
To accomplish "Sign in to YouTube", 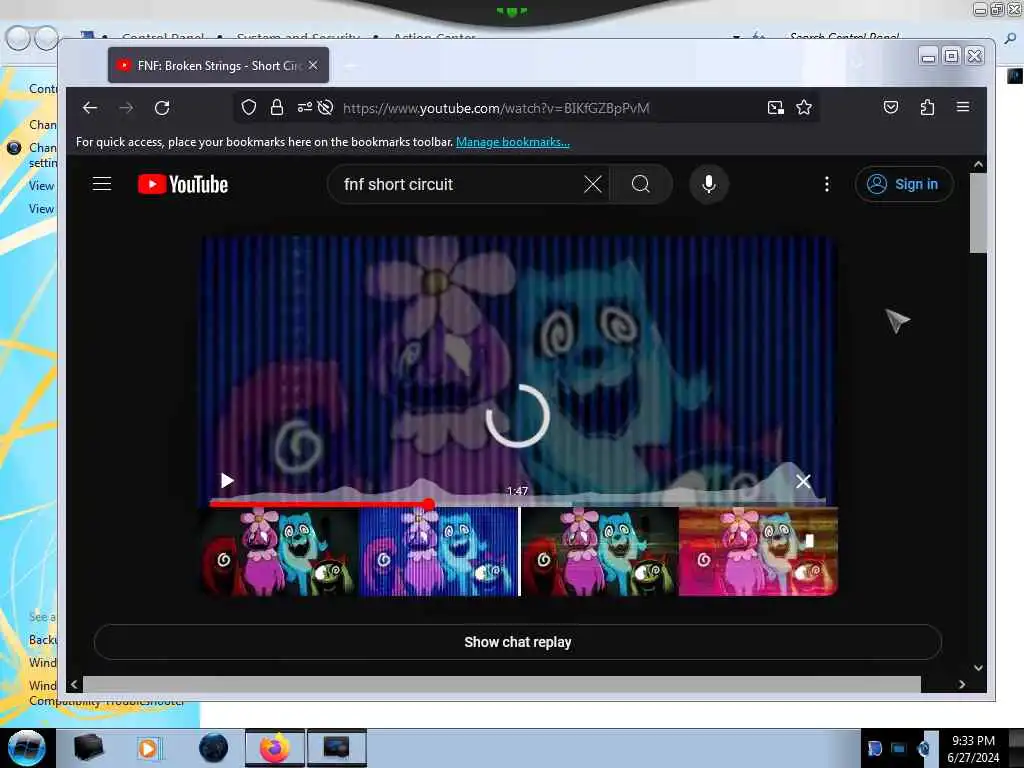I will click(904, 184).
